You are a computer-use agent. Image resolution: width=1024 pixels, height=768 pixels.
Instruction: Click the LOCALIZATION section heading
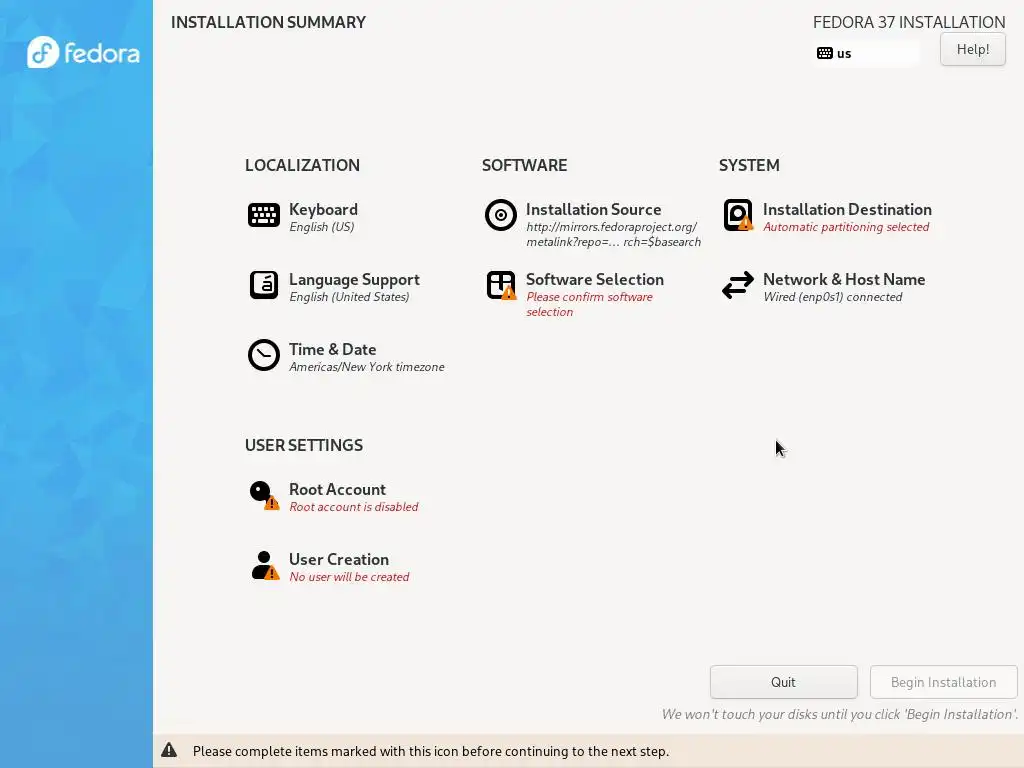[302, 165]
